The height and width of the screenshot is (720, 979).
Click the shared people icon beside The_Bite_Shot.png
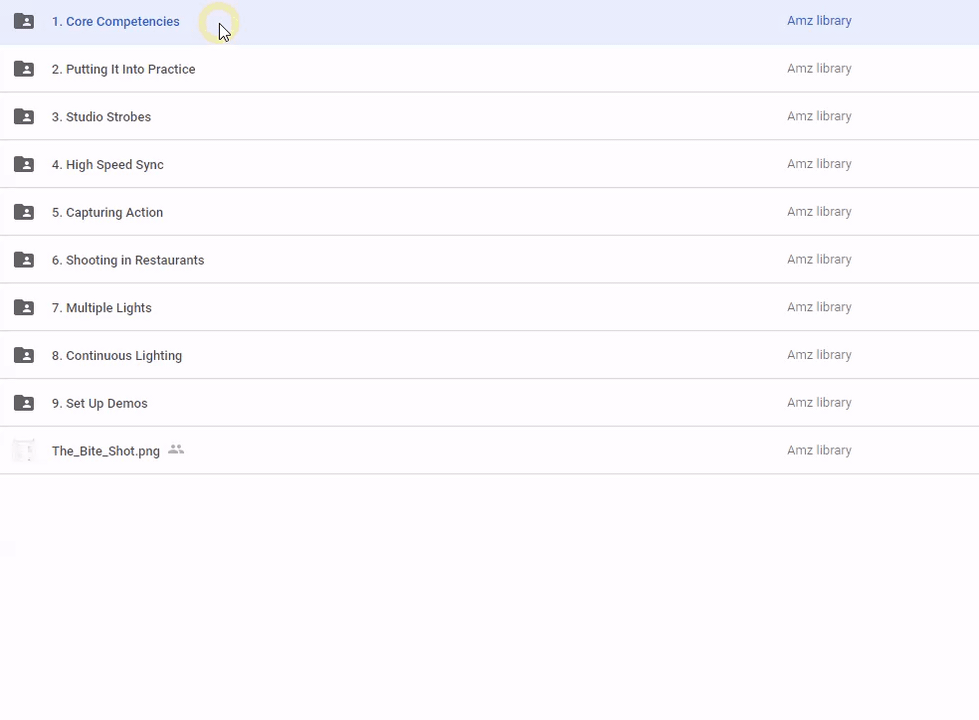176,450
